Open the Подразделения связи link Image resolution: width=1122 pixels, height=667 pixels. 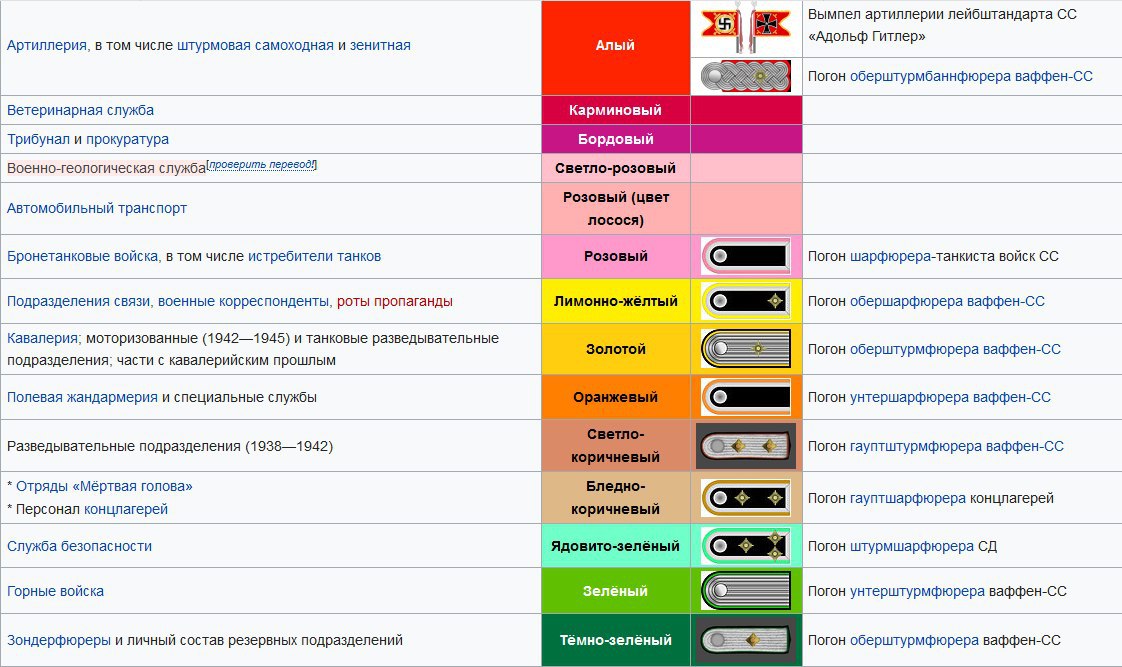pos(79,301)
